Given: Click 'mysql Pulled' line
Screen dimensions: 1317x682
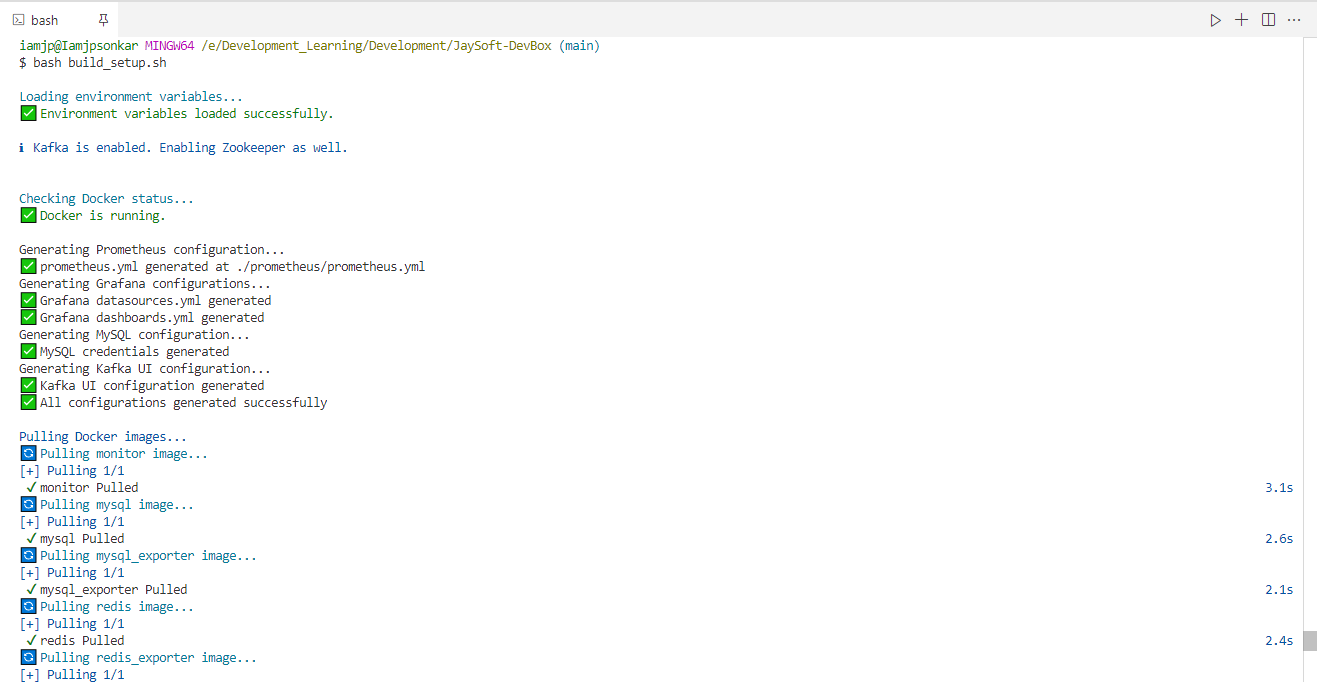Looking at the screenshot, I should pos(75,539).
